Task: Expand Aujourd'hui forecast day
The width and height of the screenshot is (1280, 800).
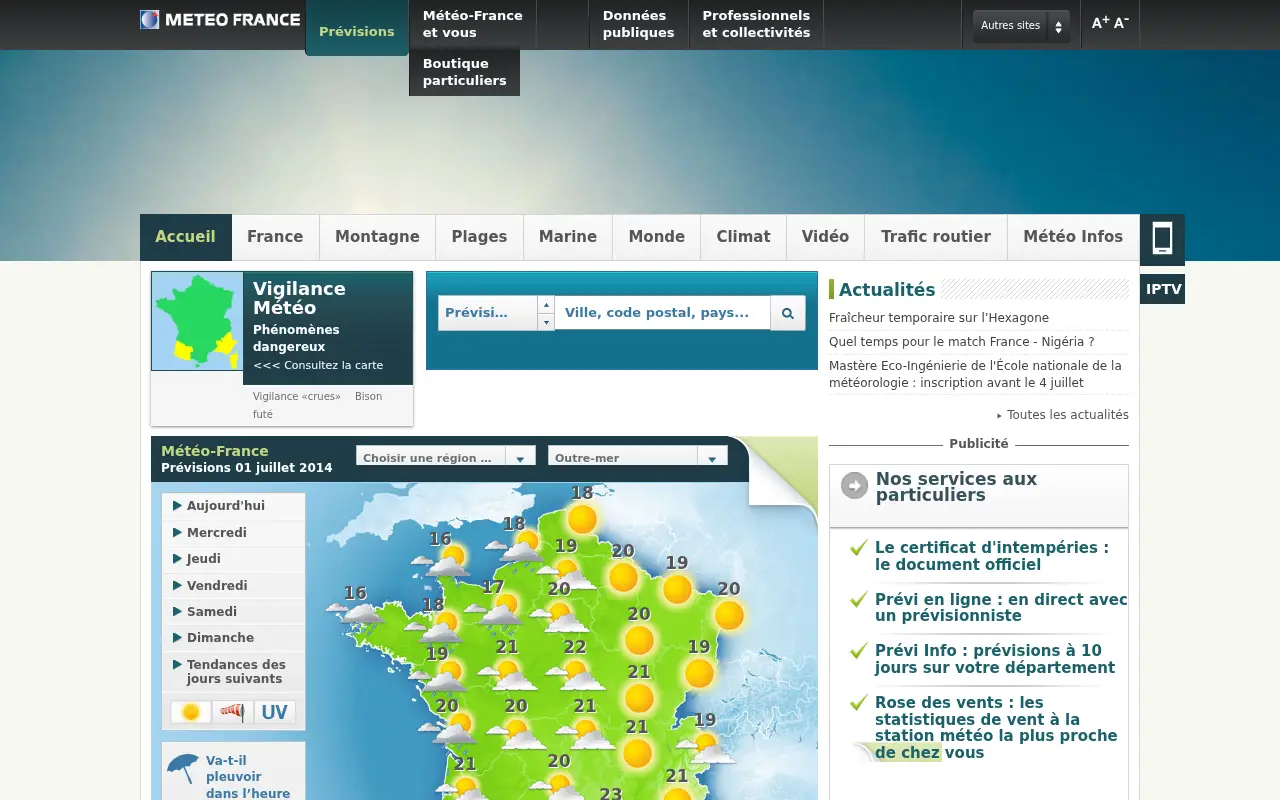Action: (x=233, y=506)
